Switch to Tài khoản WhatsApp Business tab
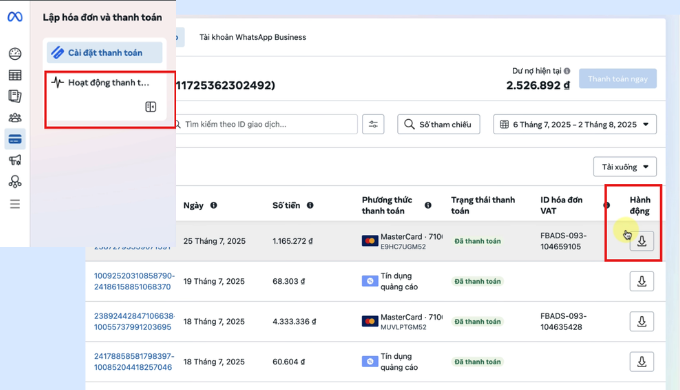 tap(252, 37)
